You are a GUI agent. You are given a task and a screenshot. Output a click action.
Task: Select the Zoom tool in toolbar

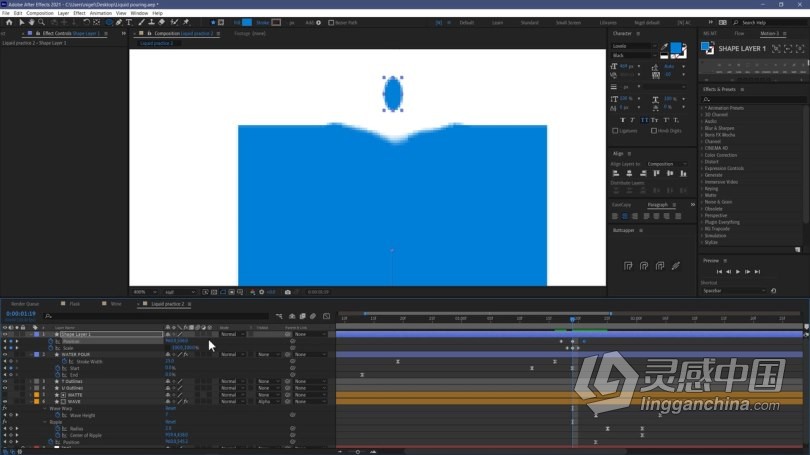[x=41, y=22]
